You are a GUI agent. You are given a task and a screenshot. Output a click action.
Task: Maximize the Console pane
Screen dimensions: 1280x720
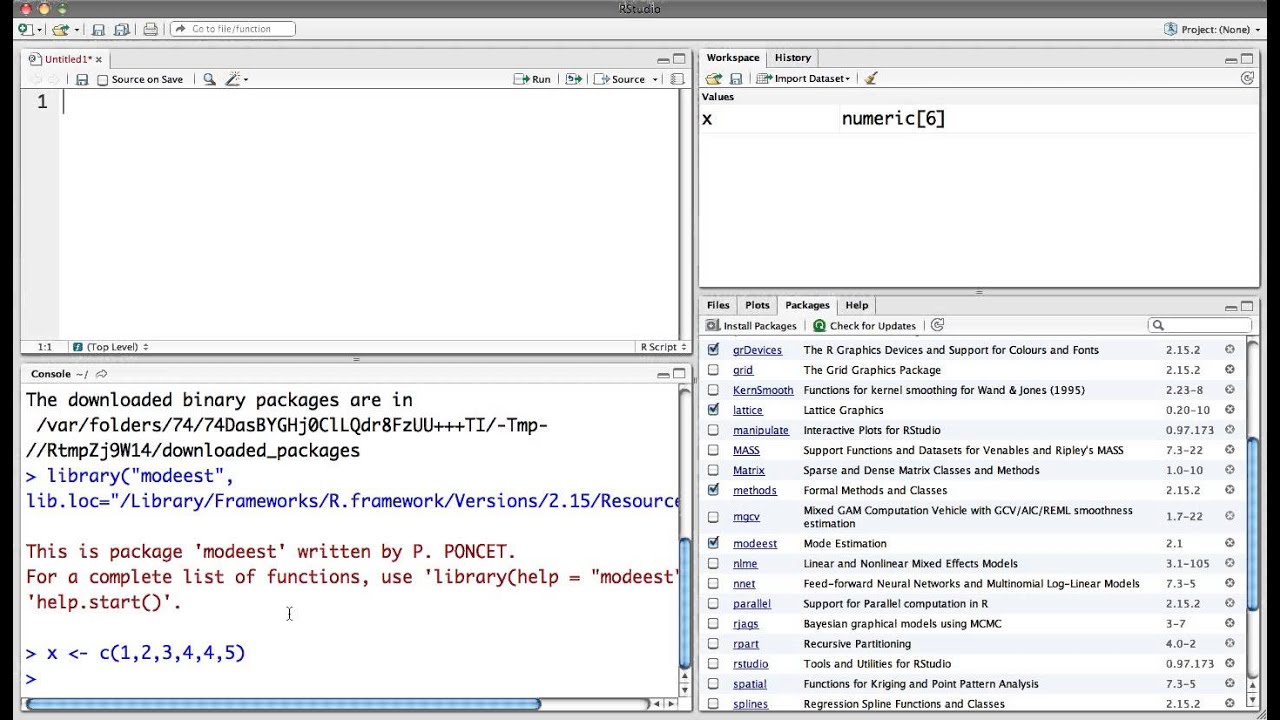[x=679, y=374]
